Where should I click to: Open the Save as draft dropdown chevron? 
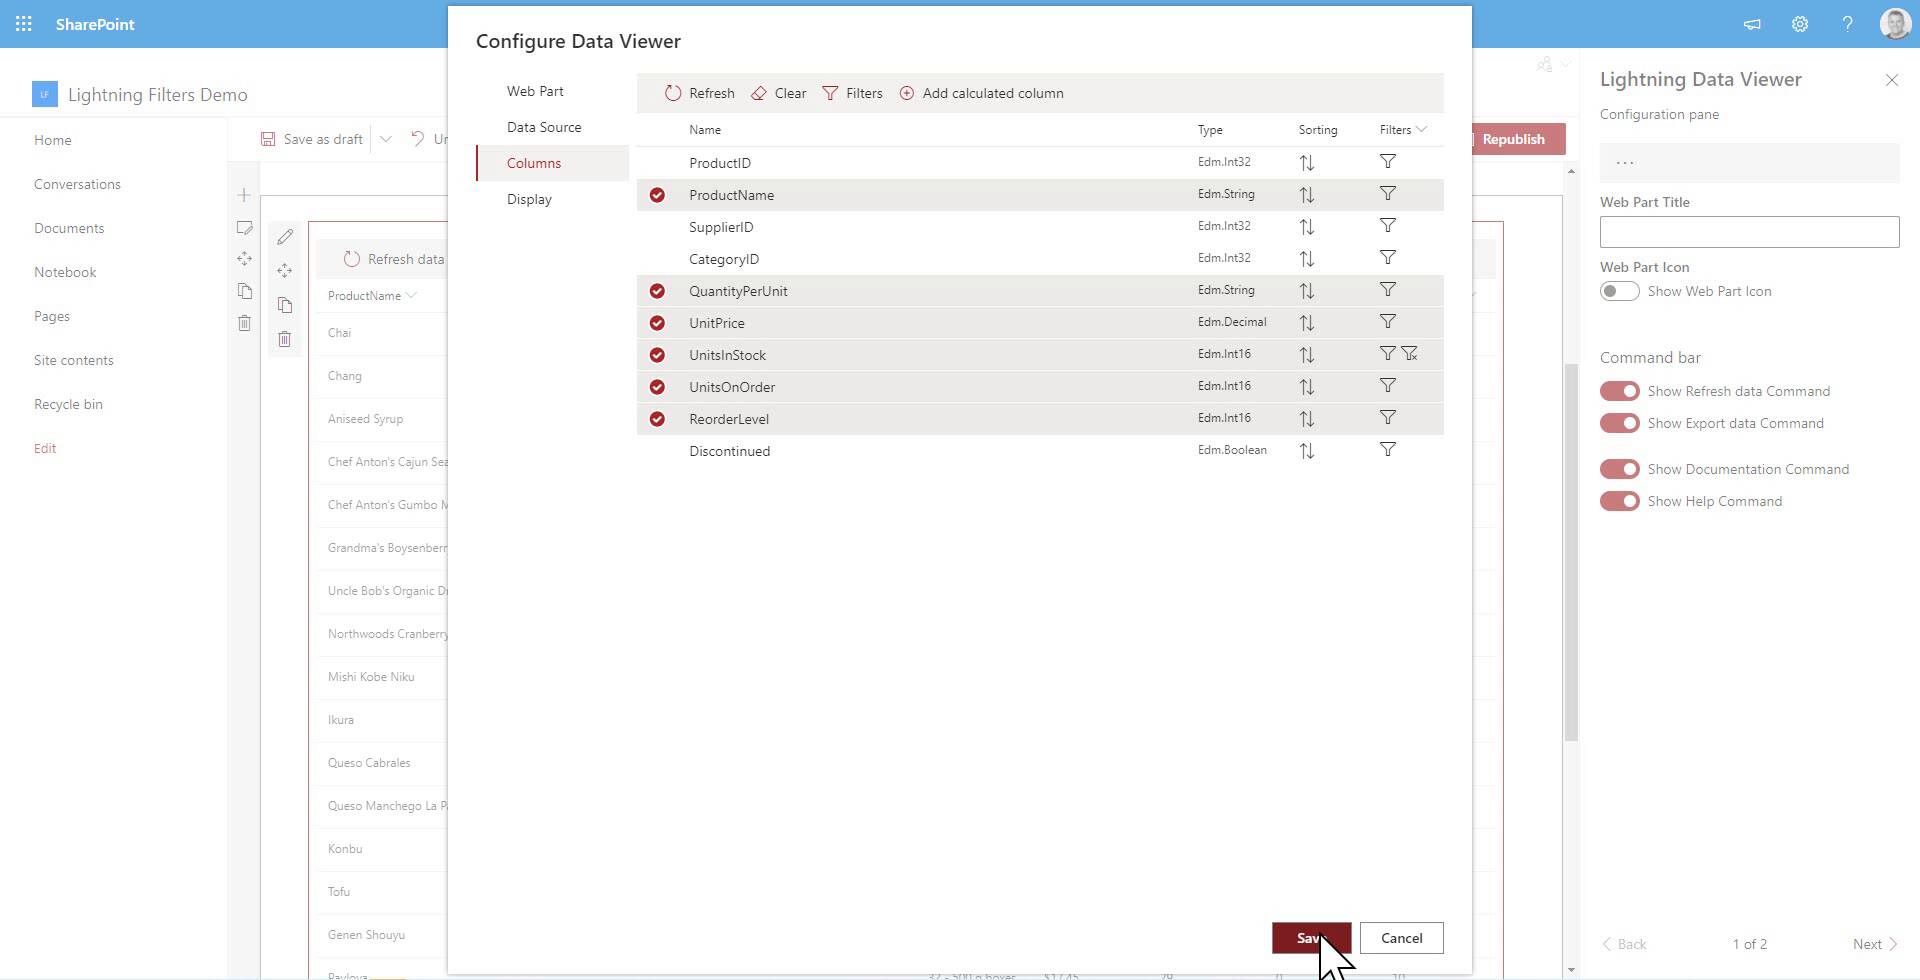(x=385, y=139)
